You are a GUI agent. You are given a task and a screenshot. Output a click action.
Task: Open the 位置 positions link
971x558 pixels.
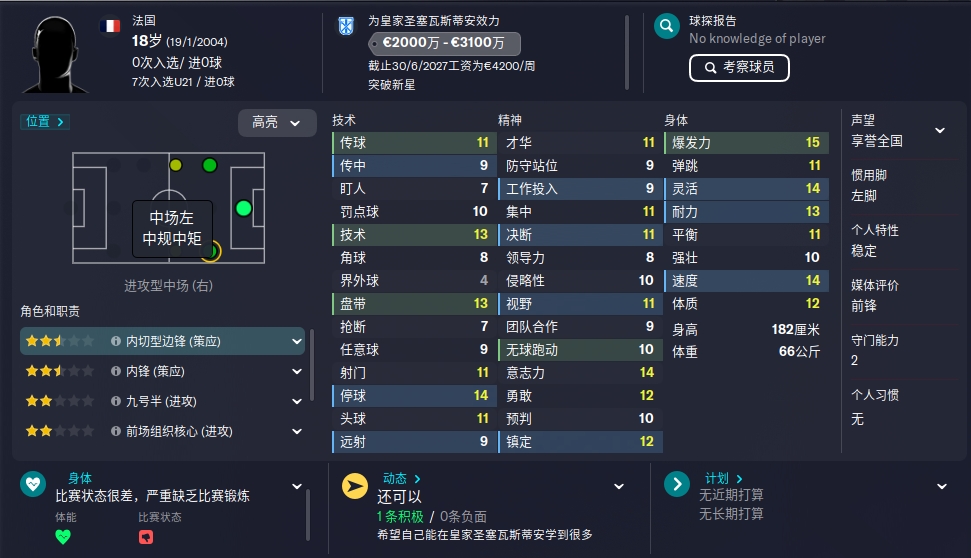click(x=45, y=121)
